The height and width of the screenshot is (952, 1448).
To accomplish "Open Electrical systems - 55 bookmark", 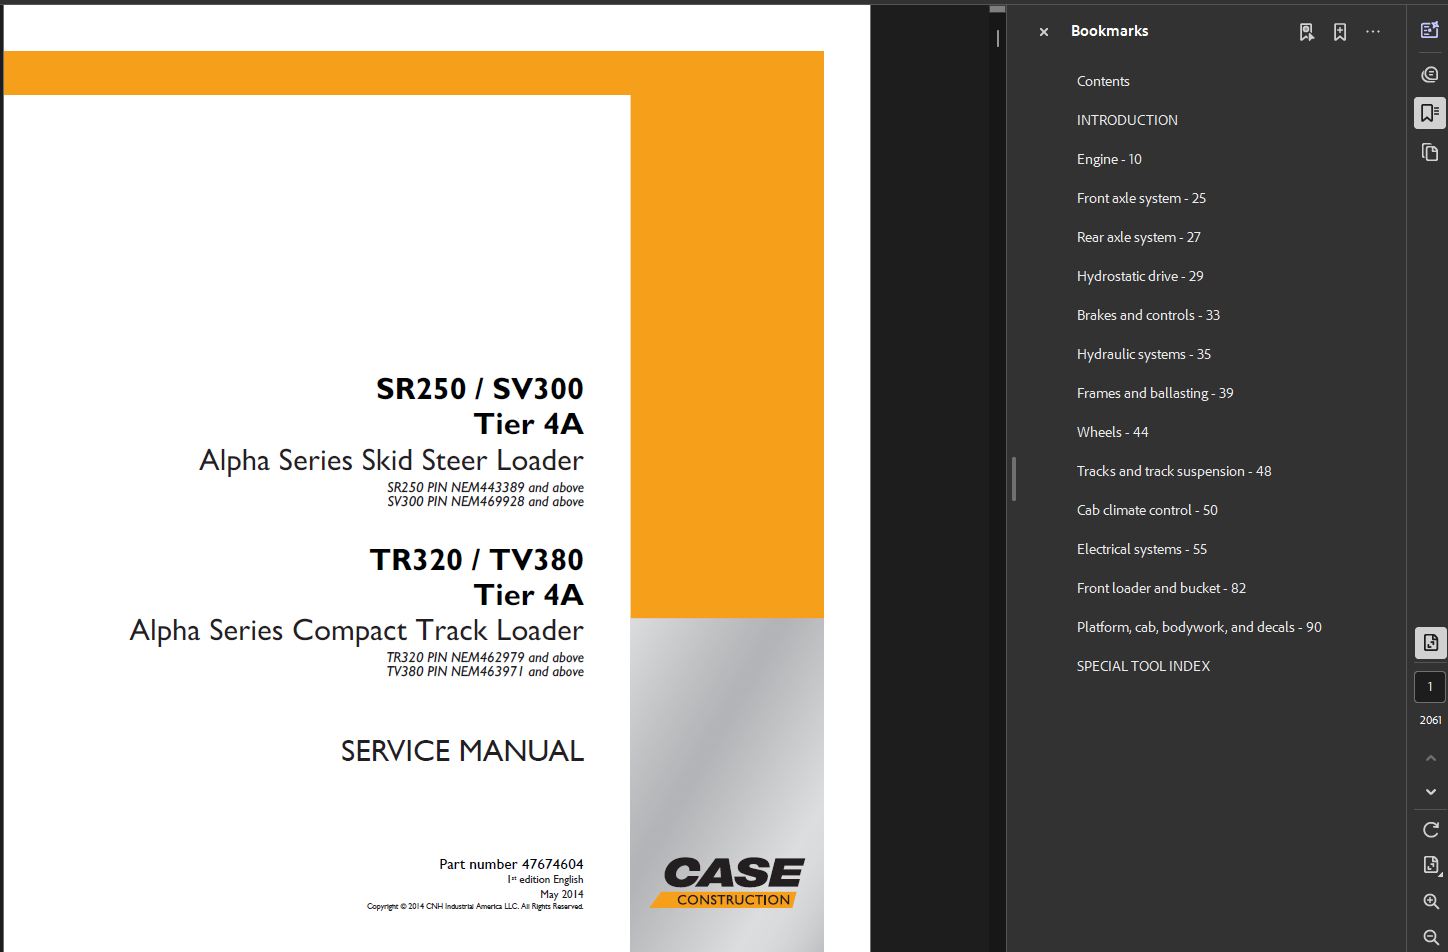I will [1142, 550].
